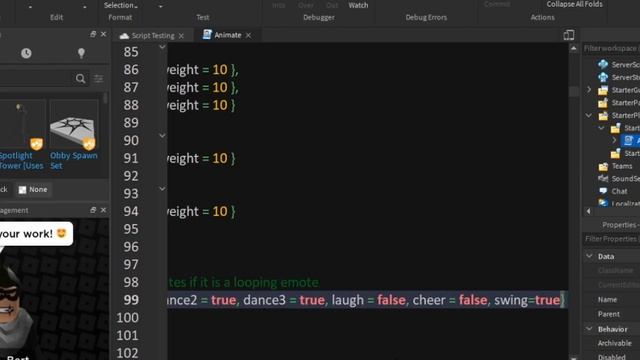Select the StarterPack icon in Explorer
This screenshot has height=360, width=640.
(603, 103)
